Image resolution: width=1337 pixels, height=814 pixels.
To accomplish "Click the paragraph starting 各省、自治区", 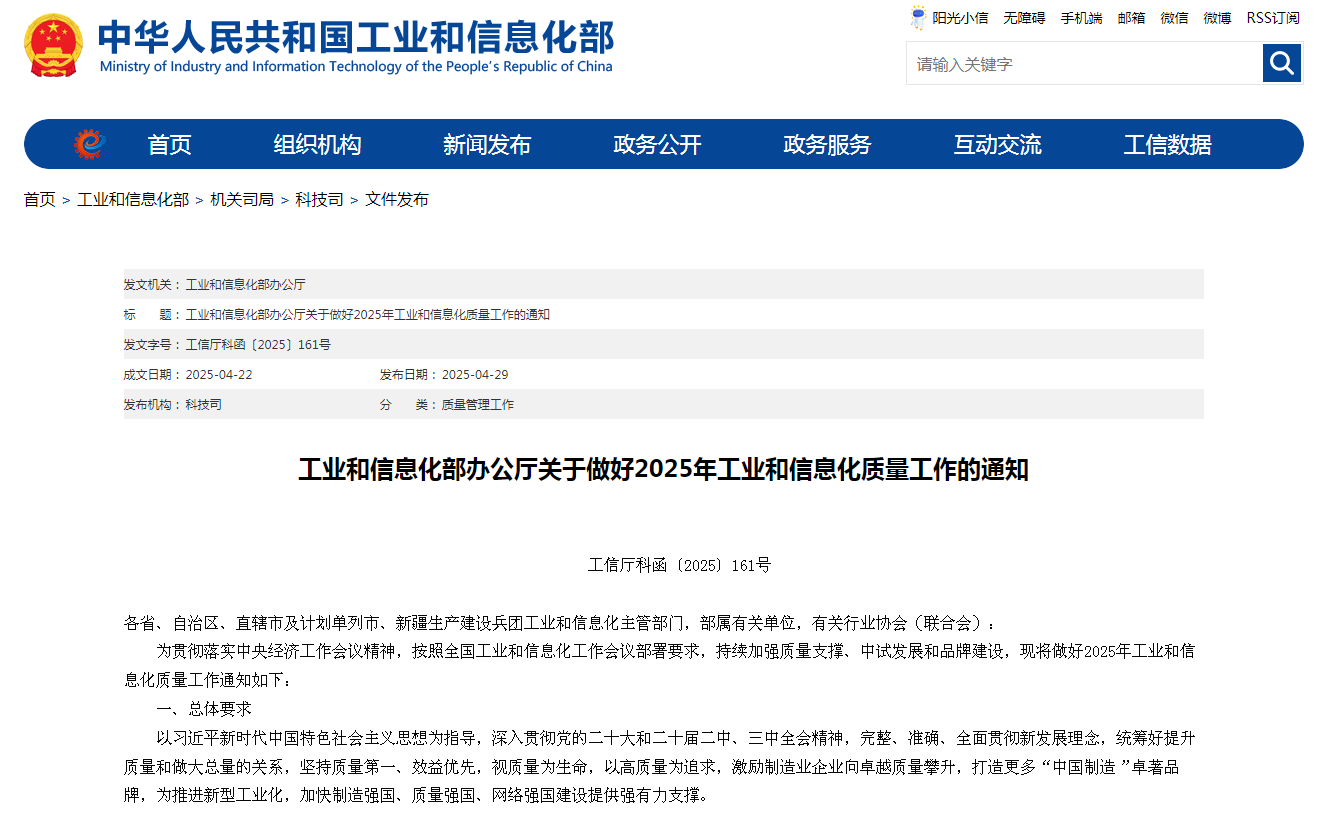I will tap(560, 622).
